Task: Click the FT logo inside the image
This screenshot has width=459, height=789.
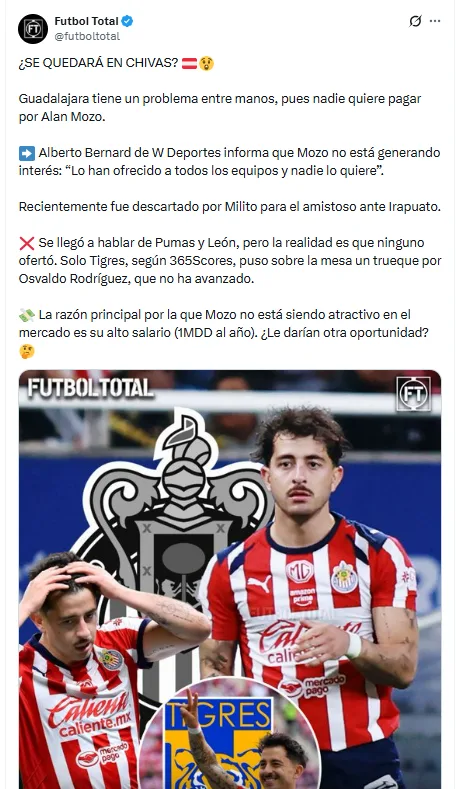Action: point(413,394)
